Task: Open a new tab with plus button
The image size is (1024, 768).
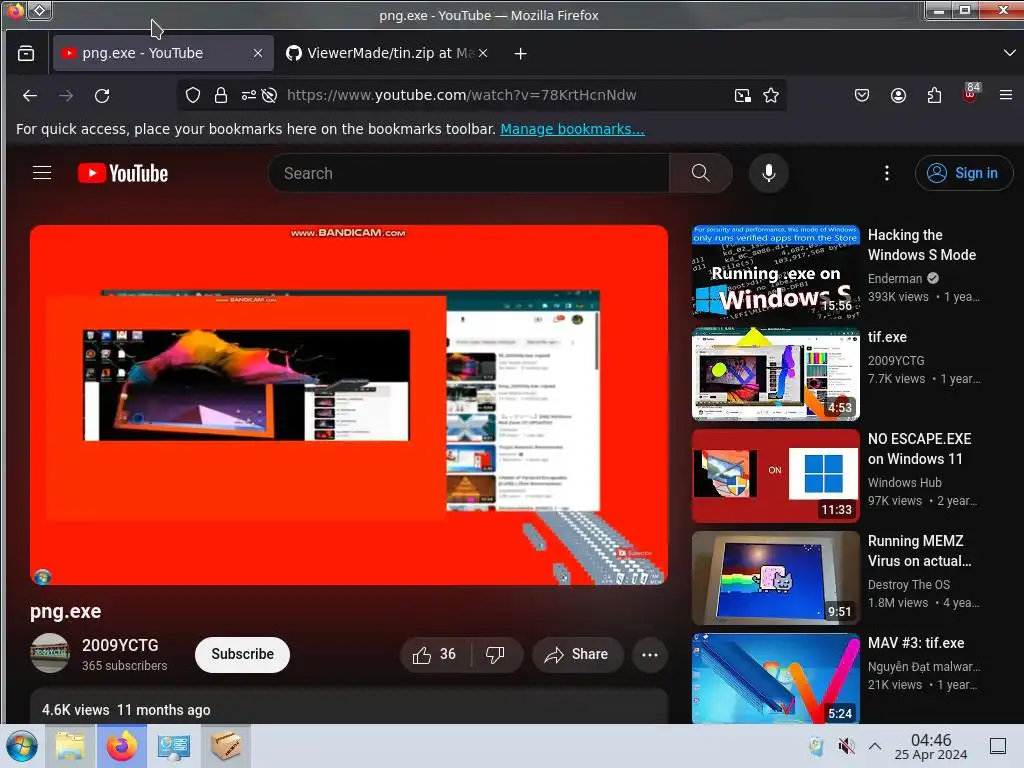Action: point(520,54)
